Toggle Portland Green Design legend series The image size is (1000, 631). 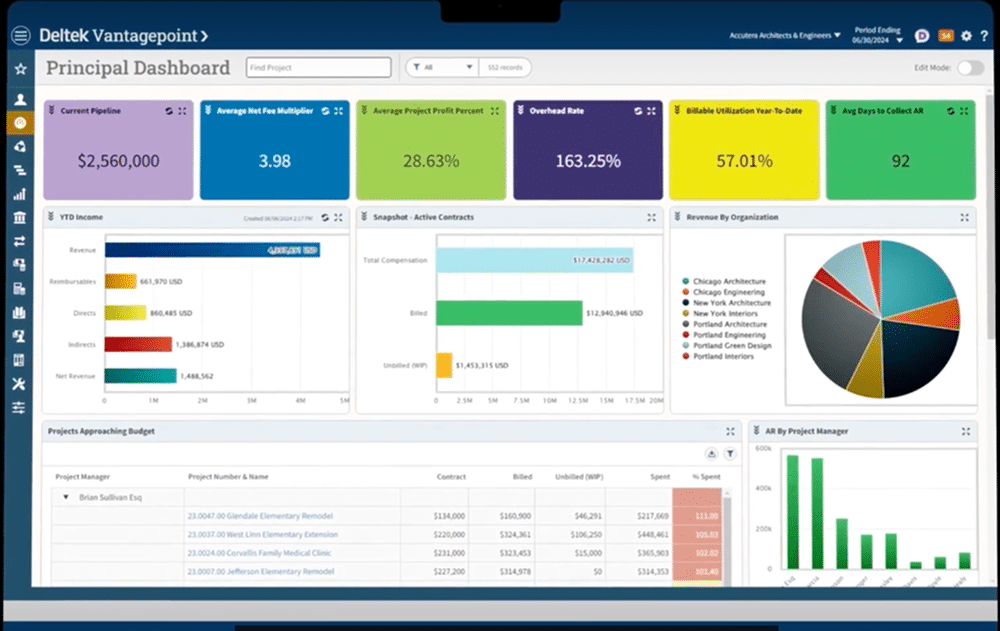click(x=726, y=346)
